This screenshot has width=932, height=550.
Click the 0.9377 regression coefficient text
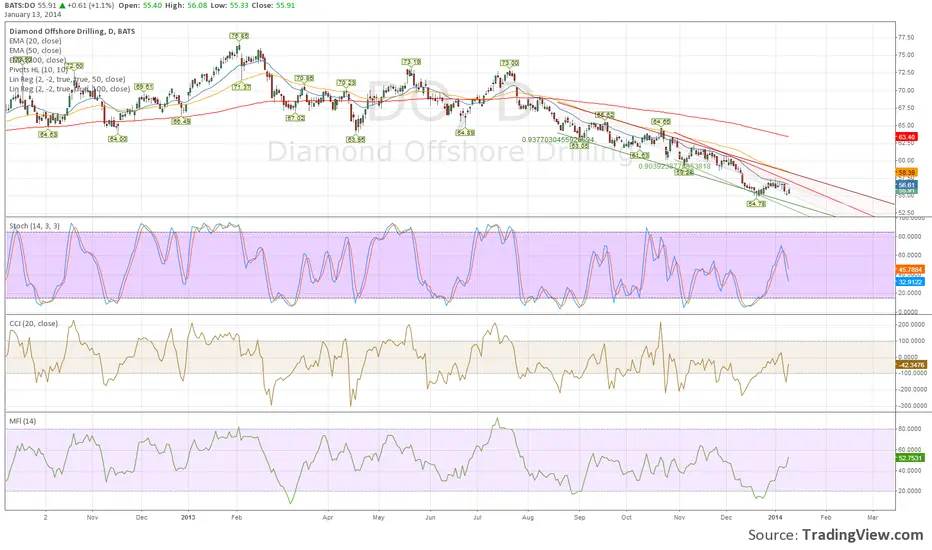(x=558, y=140)
